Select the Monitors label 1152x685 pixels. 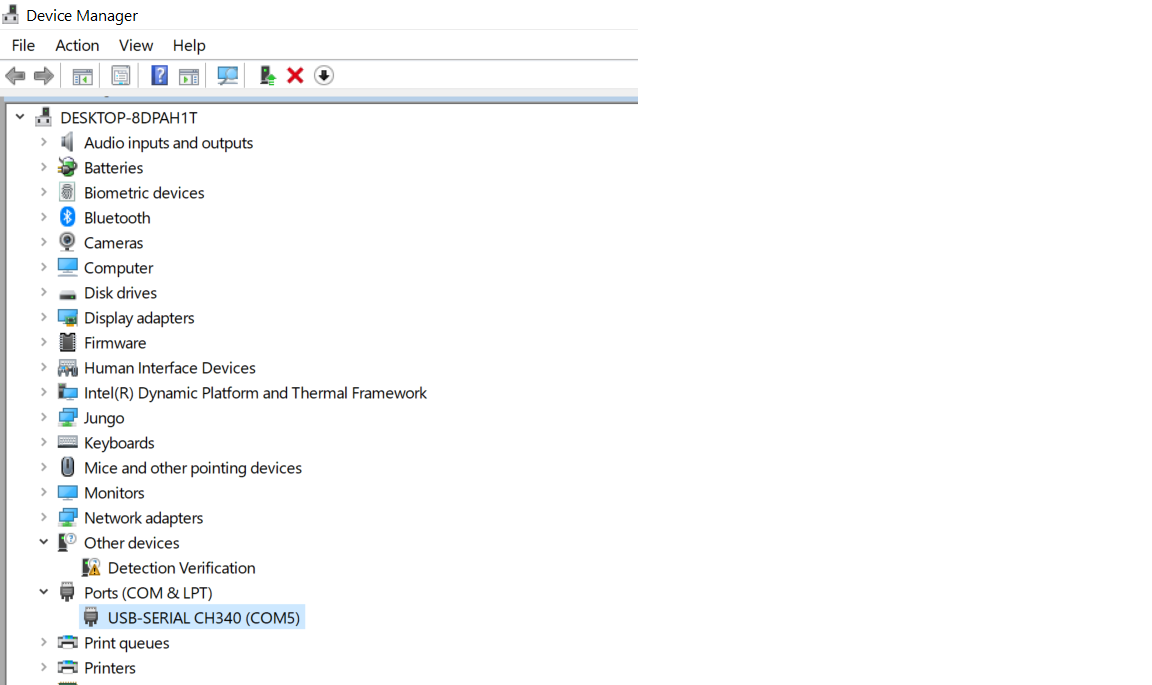114,492
